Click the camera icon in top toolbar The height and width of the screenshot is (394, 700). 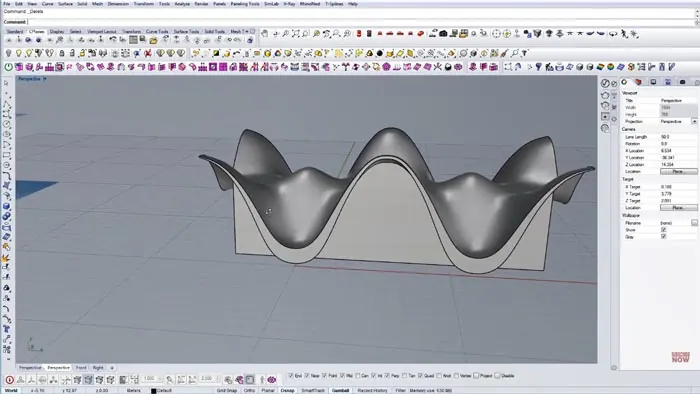point(443,33)
